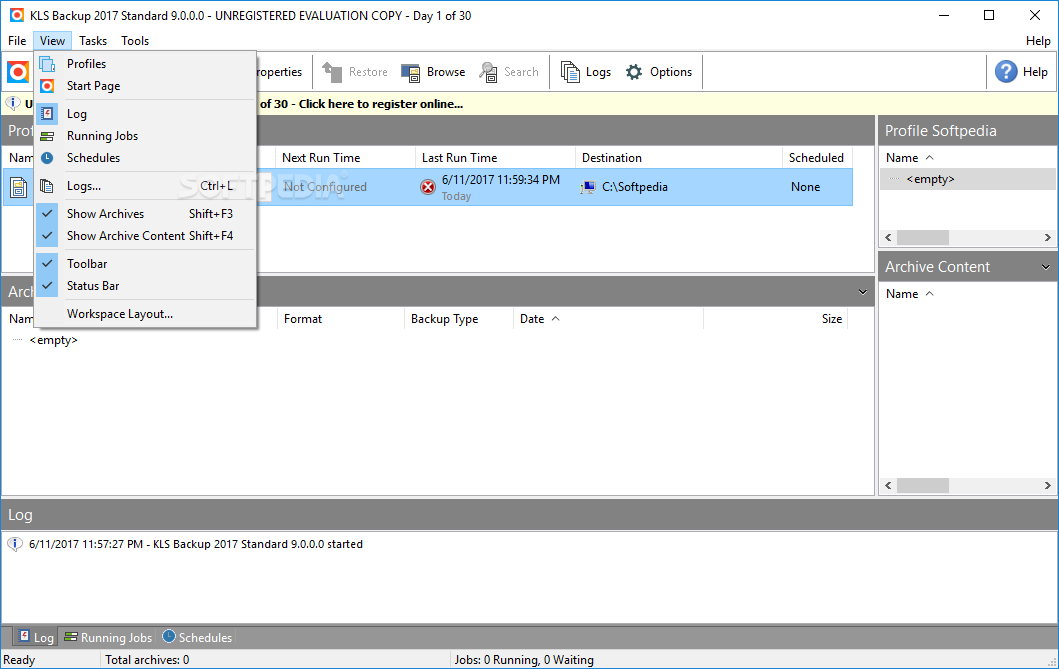
Task: Click the Options gear icon
Action: tap(634, 72)
